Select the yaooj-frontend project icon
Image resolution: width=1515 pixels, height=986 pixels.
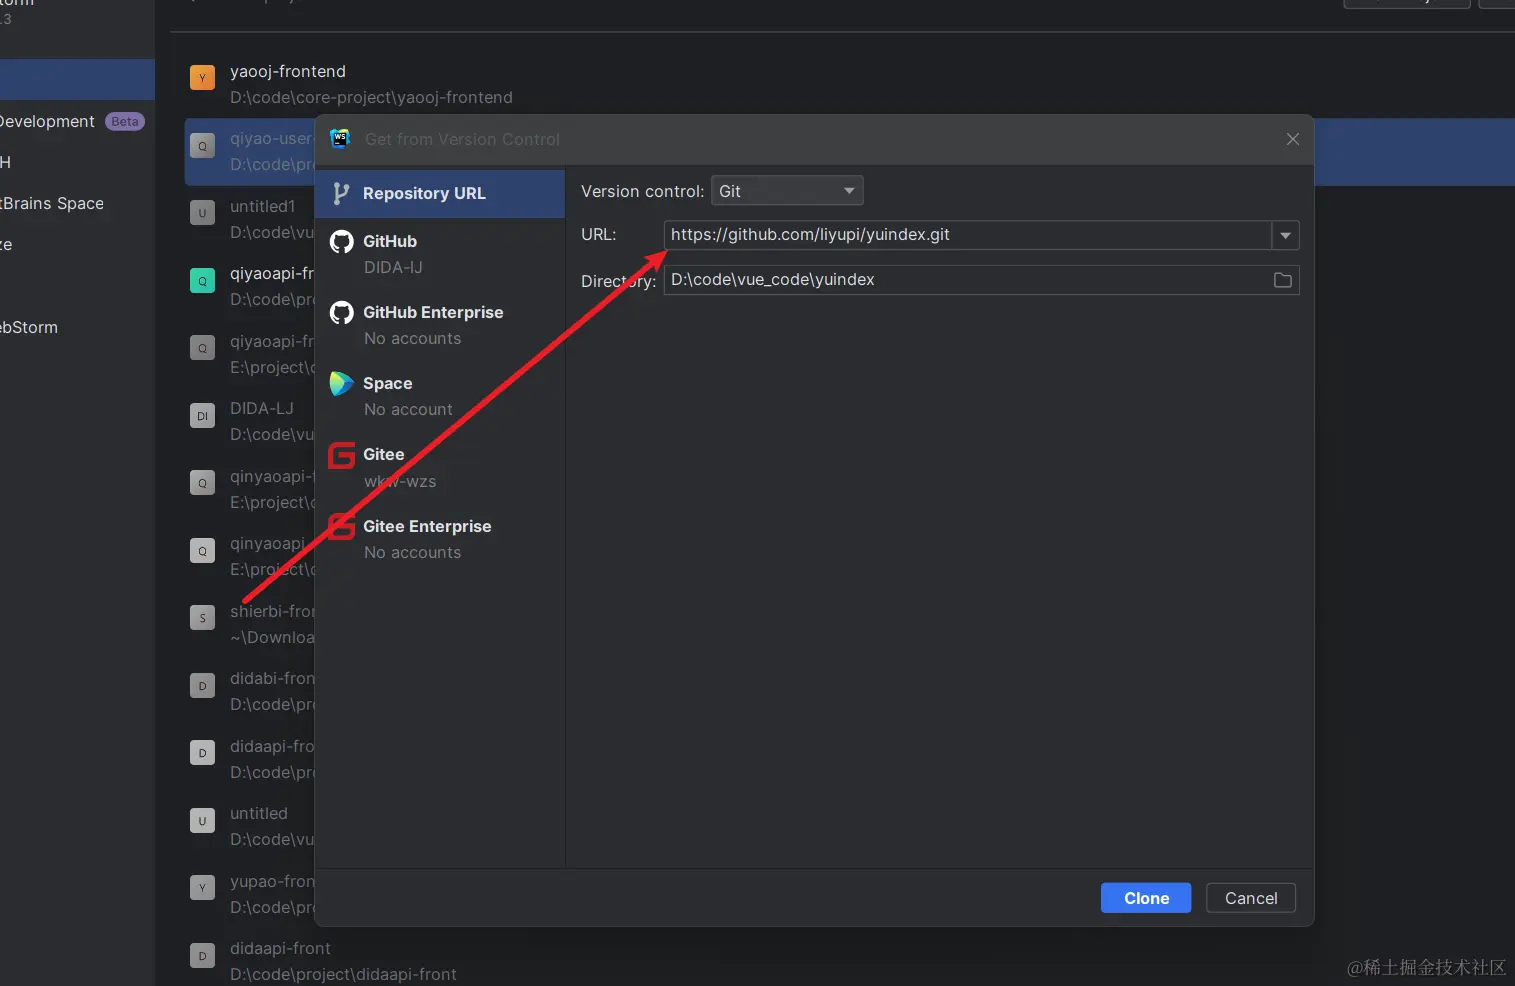pos(203,78)
